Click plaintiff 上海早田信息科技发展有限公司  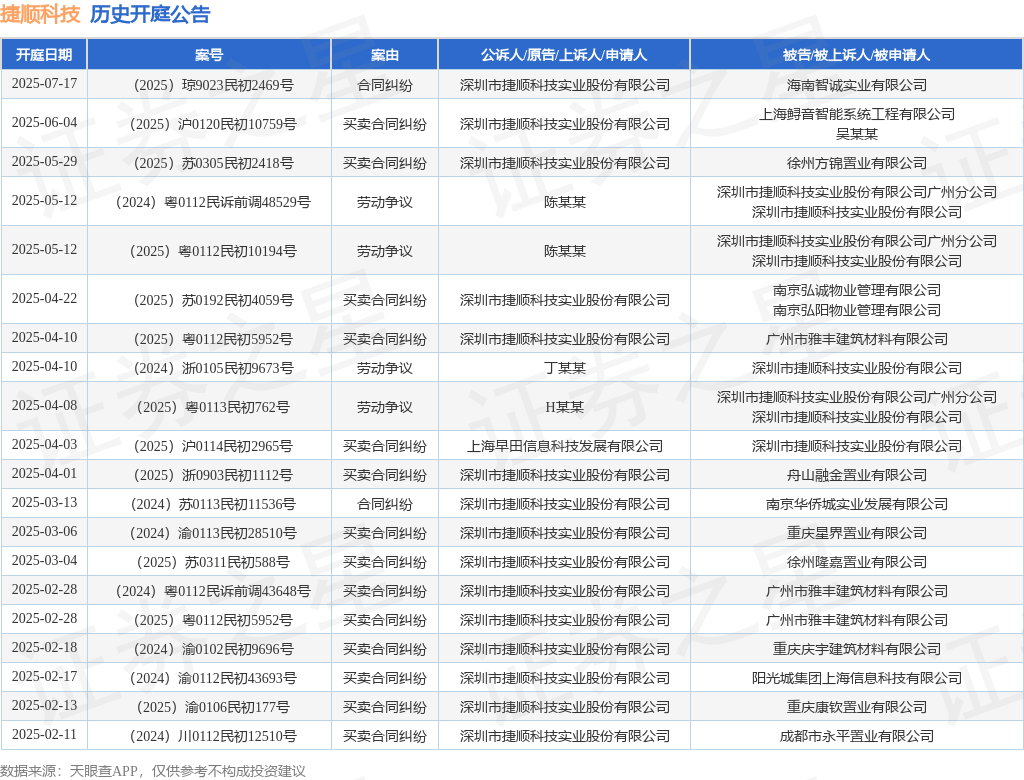[565, 447]
